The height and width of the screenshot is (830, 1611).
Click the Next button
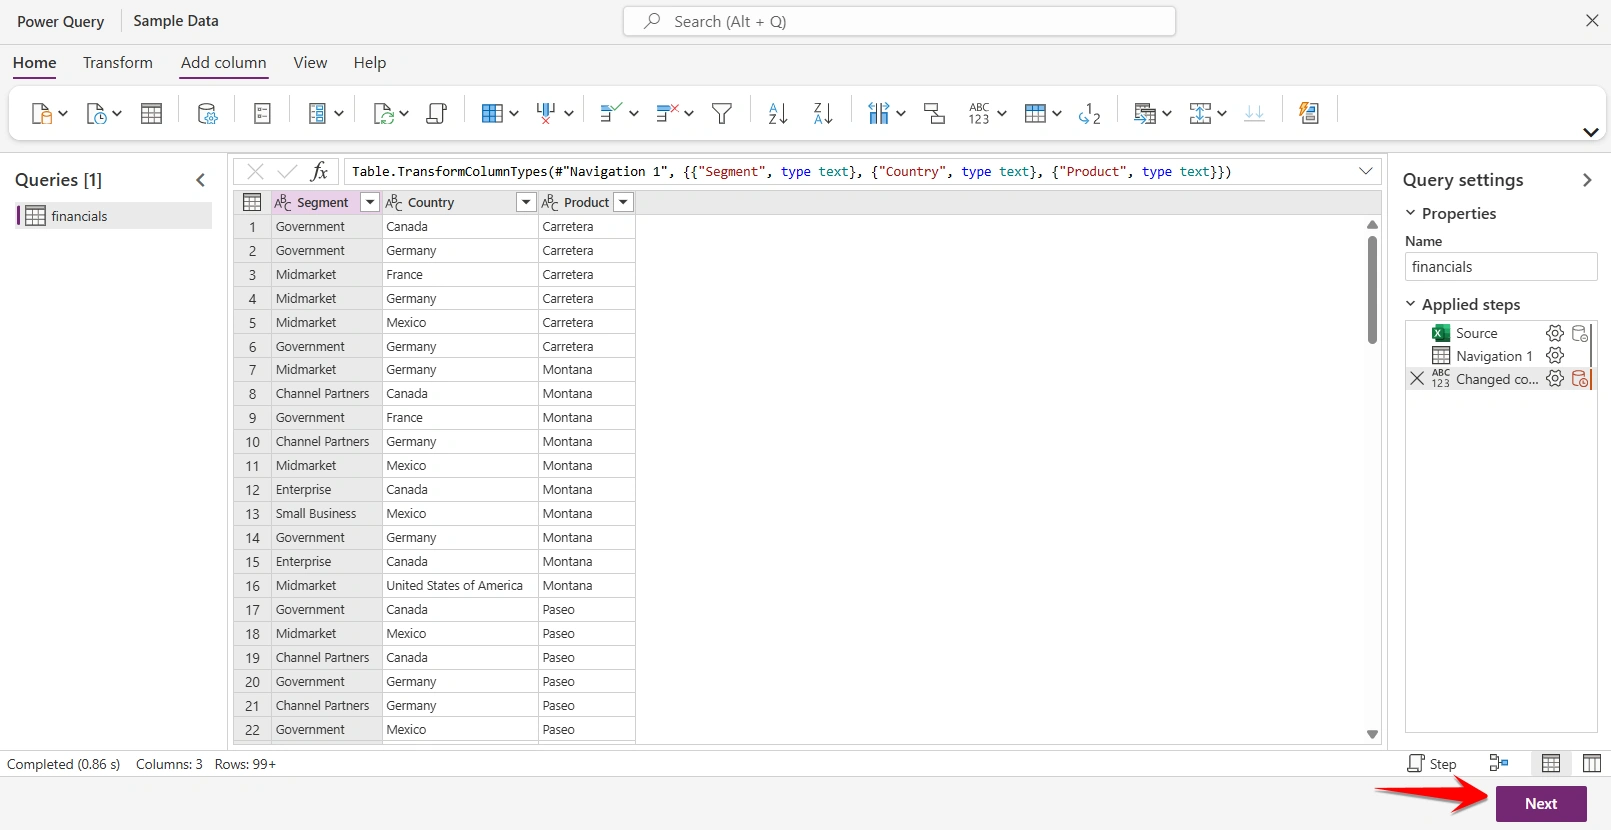(1541, 804)
